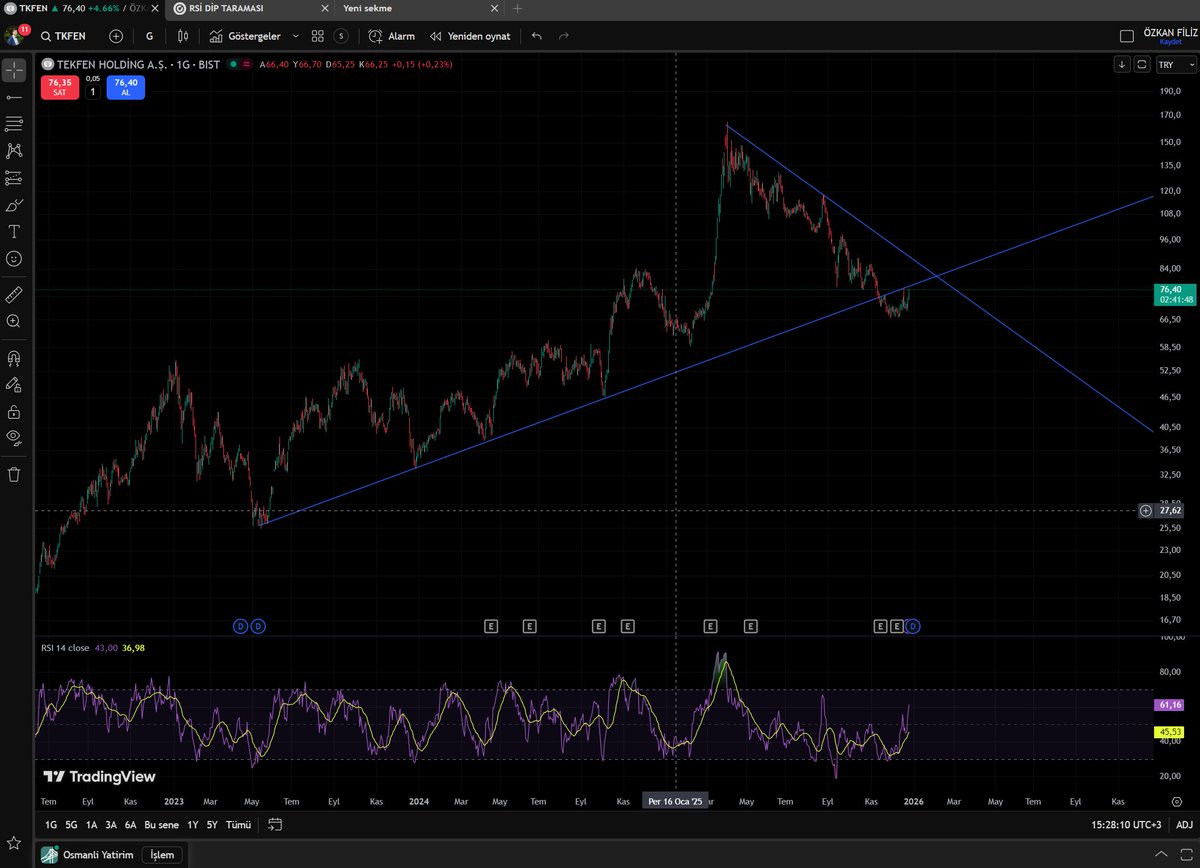1200x868 pixels.
Task: Toggle stay in drawing mode
Action: (x=14, y=384)
